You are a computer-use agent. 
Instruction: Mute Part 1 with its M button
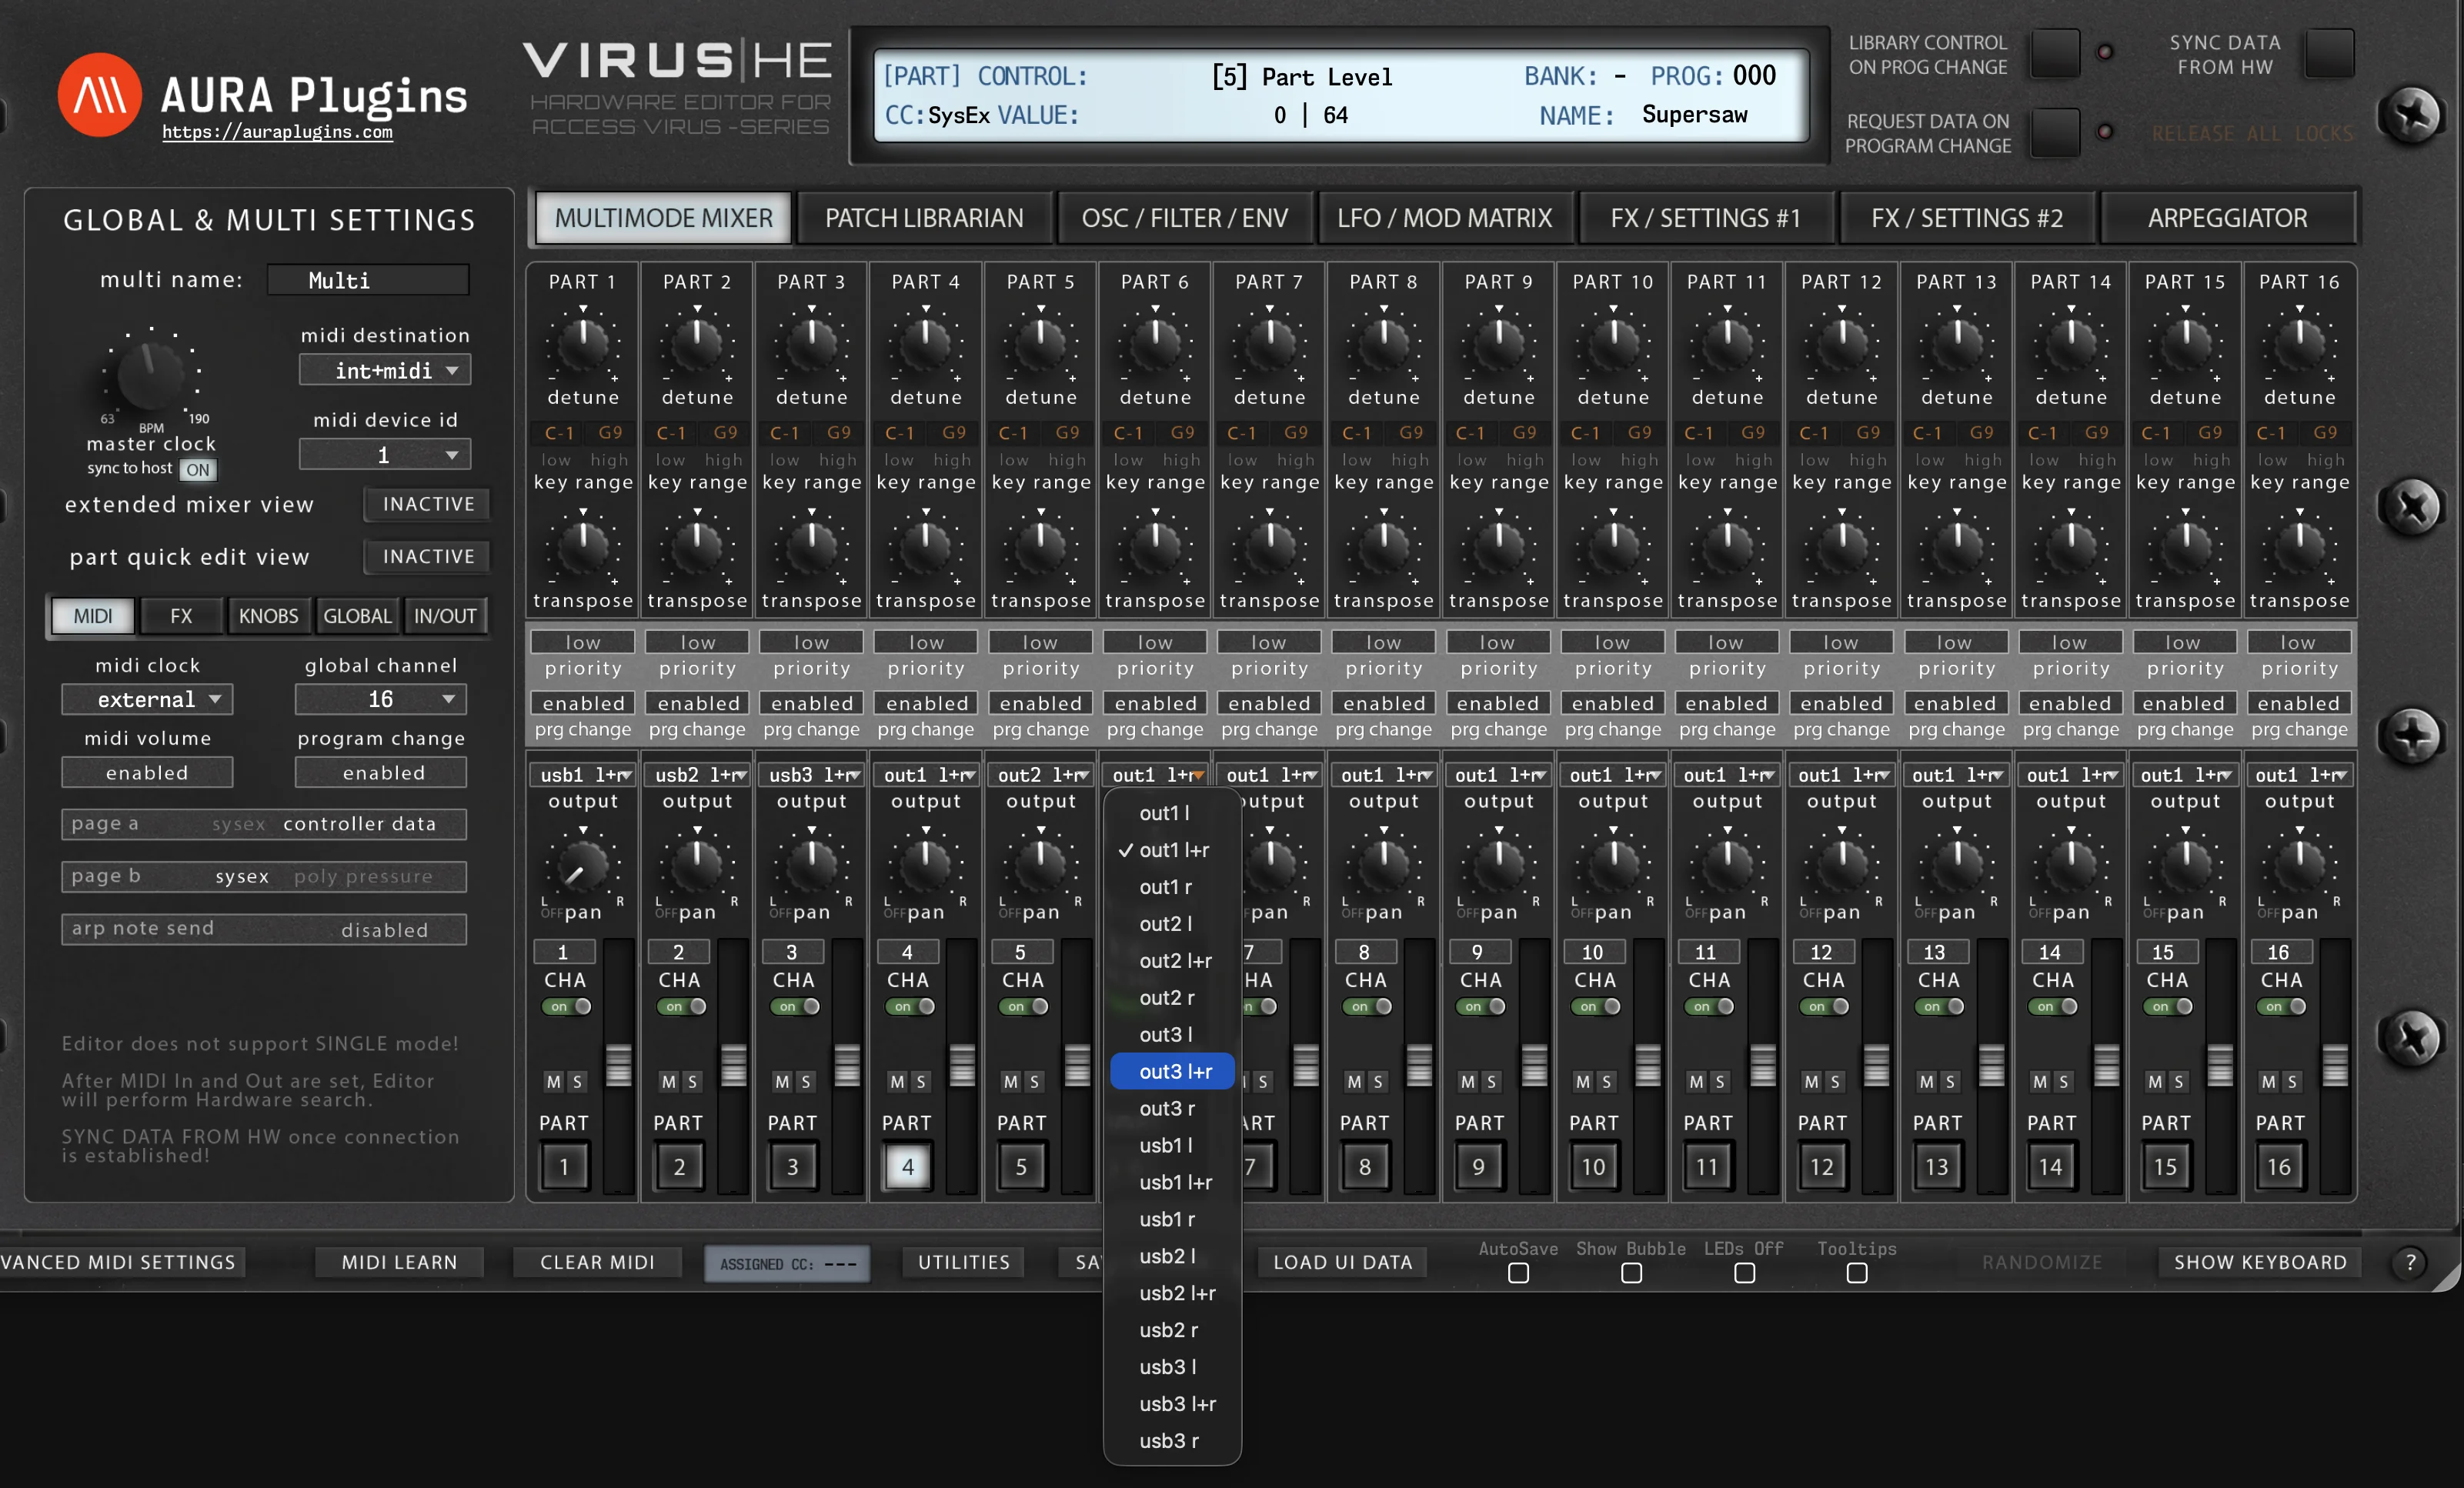coord(554,1081)
